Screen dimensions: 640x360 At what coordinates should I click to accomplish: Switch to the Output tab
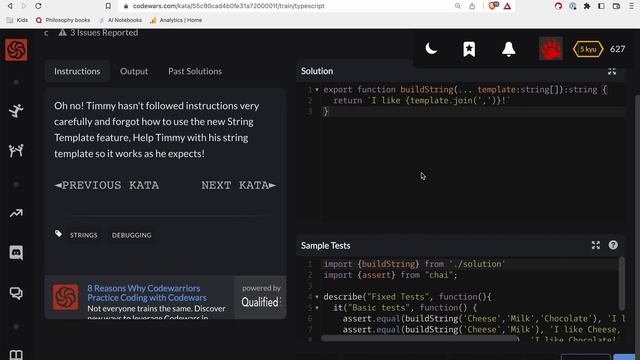[134, 71]
